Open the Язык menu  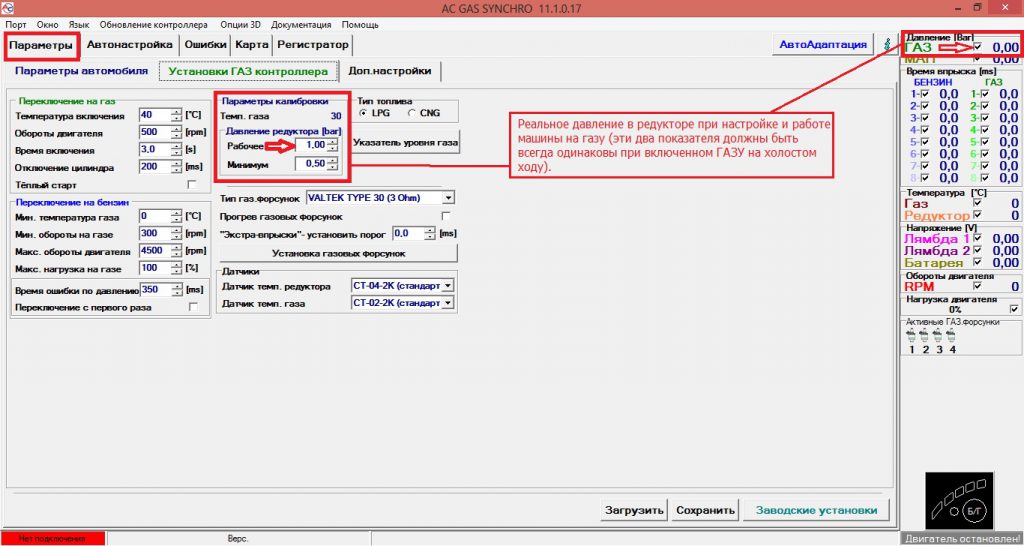tap(79, 25)
